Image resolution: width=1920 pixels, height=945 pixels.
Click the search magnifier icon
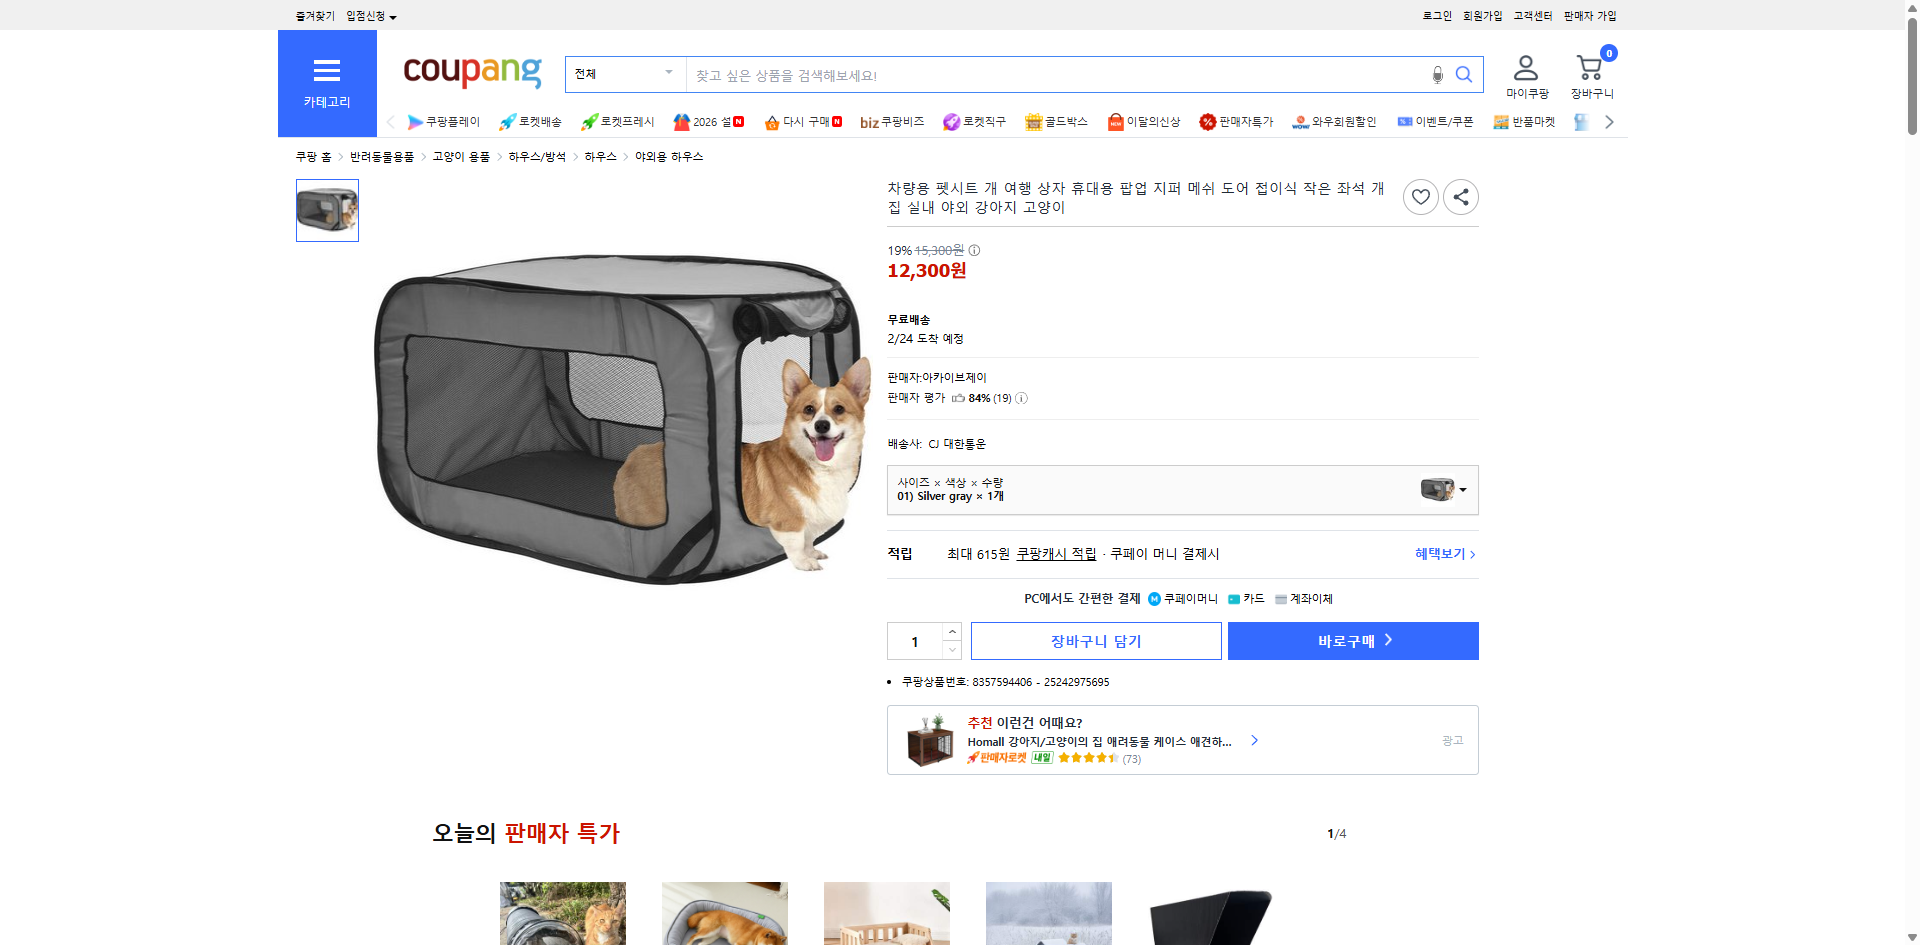pos(1464,74)
